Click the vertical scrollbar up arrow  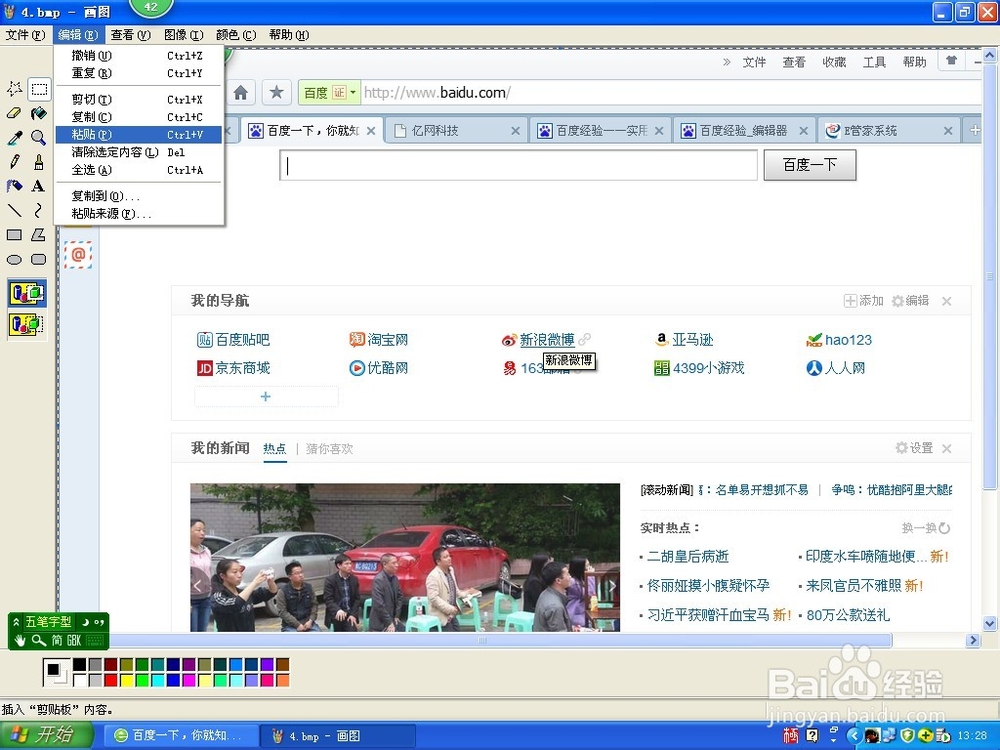(989, 55)
